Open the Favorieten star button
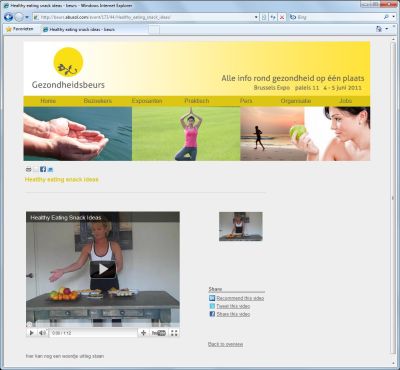 20,29
